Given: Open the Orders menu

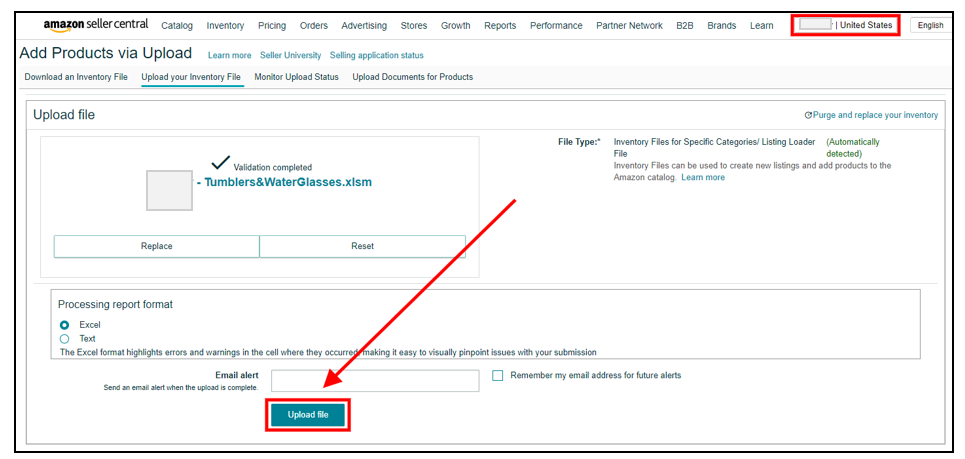Looking at the screenshot, I should click(x=314, y=25).
